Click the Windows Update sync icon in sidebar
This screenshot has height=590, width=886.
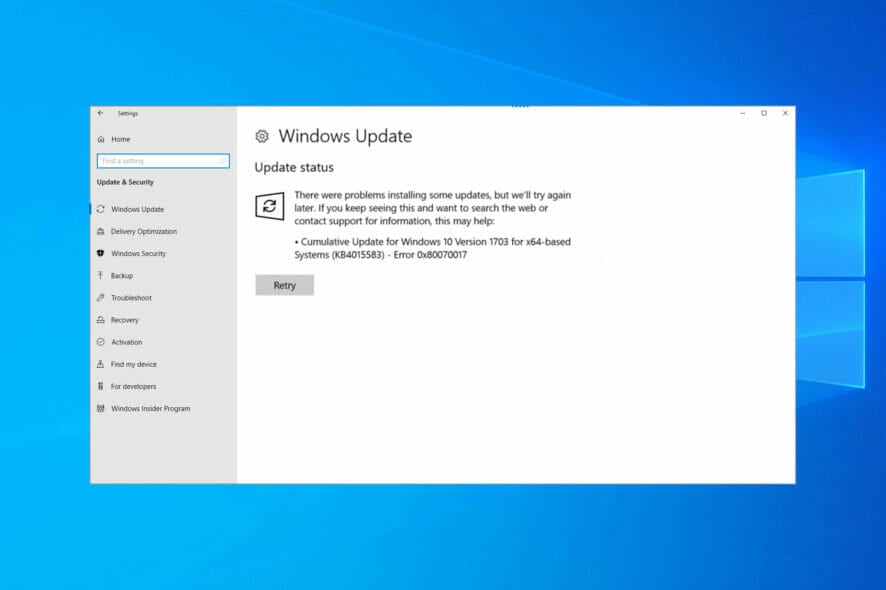point(101,209)
